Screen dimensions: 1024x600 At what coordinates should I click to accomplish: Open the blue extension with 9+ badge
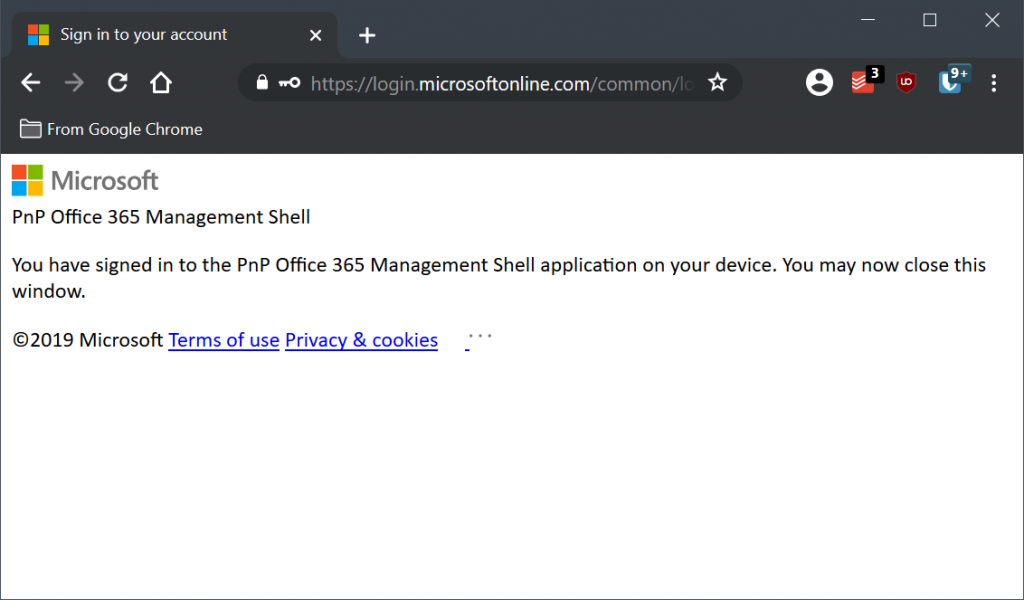click(x=952, y=81)
